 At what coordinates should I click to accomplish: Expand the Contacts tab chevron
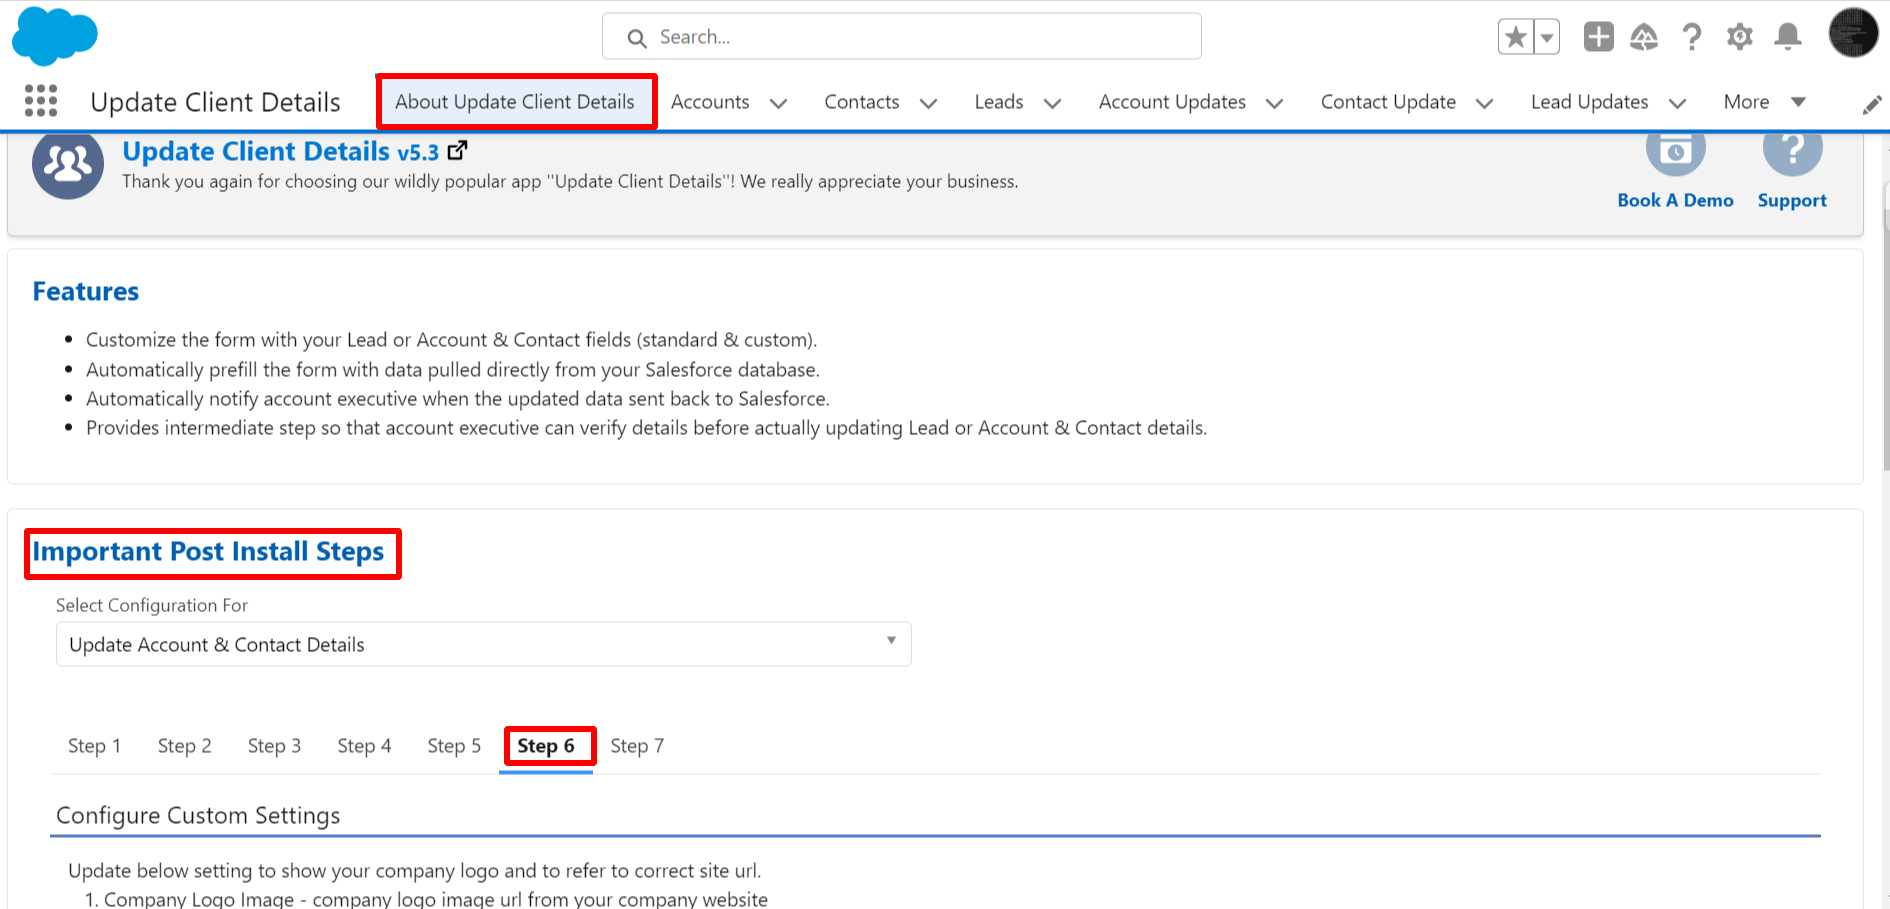point(928,103)
